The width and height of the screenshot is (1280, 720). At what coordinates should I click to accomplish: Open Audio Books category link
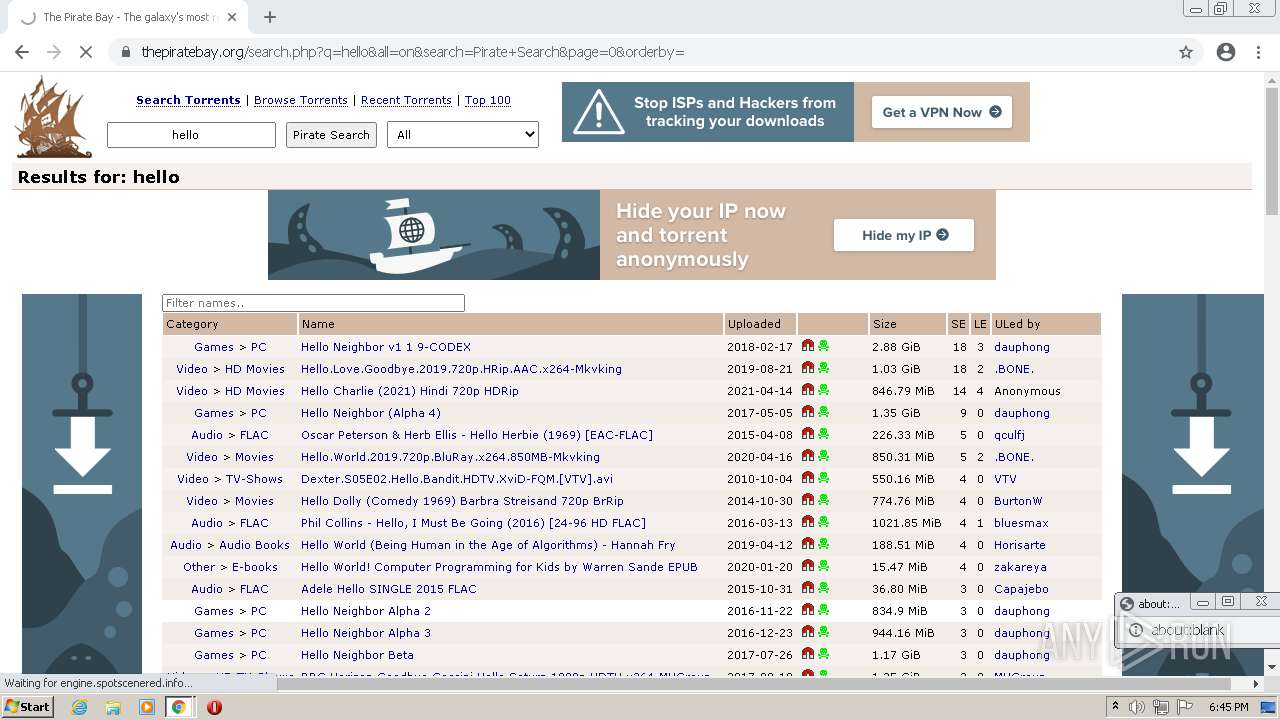(254, 545)
